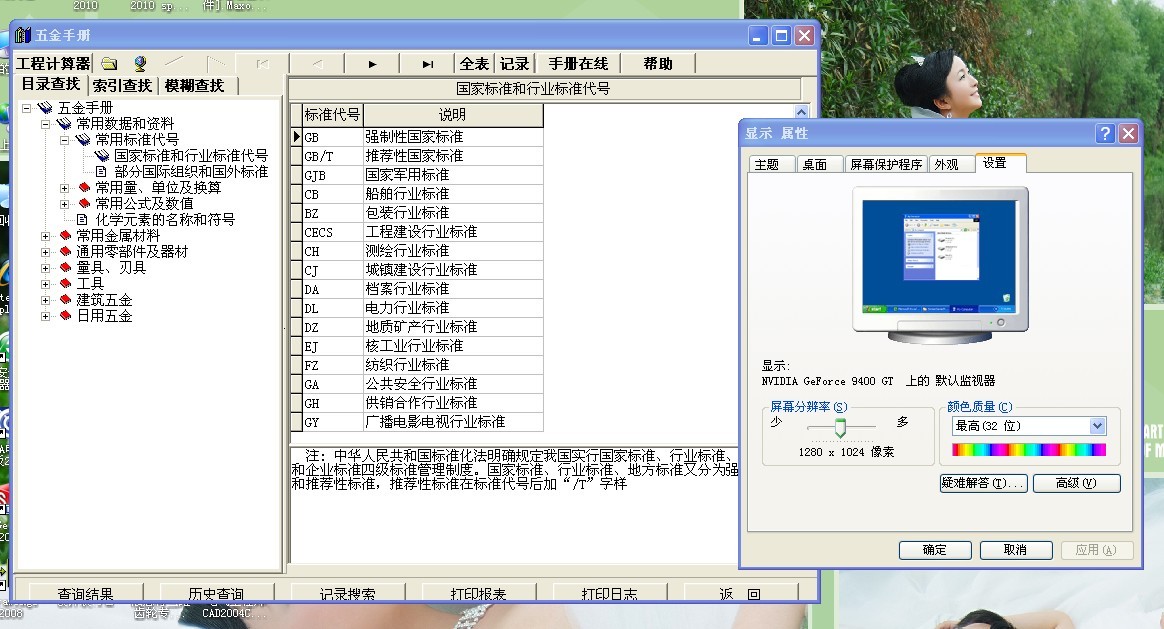Viewport: 1164px width, 629px height.
Task: Select the 设置 tab in display properties
Action: [1000, 163]
